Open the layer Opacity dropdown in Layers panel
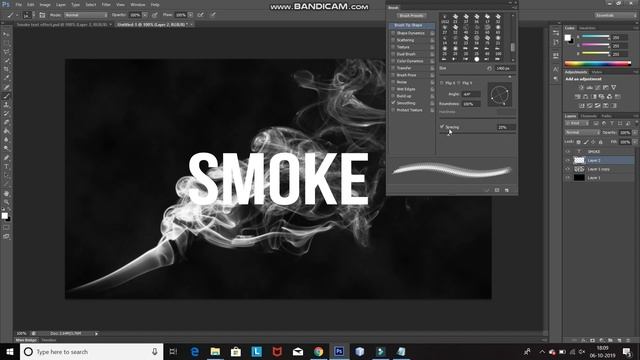This screenshot has width=640, height=360. (x=635, y=133)
